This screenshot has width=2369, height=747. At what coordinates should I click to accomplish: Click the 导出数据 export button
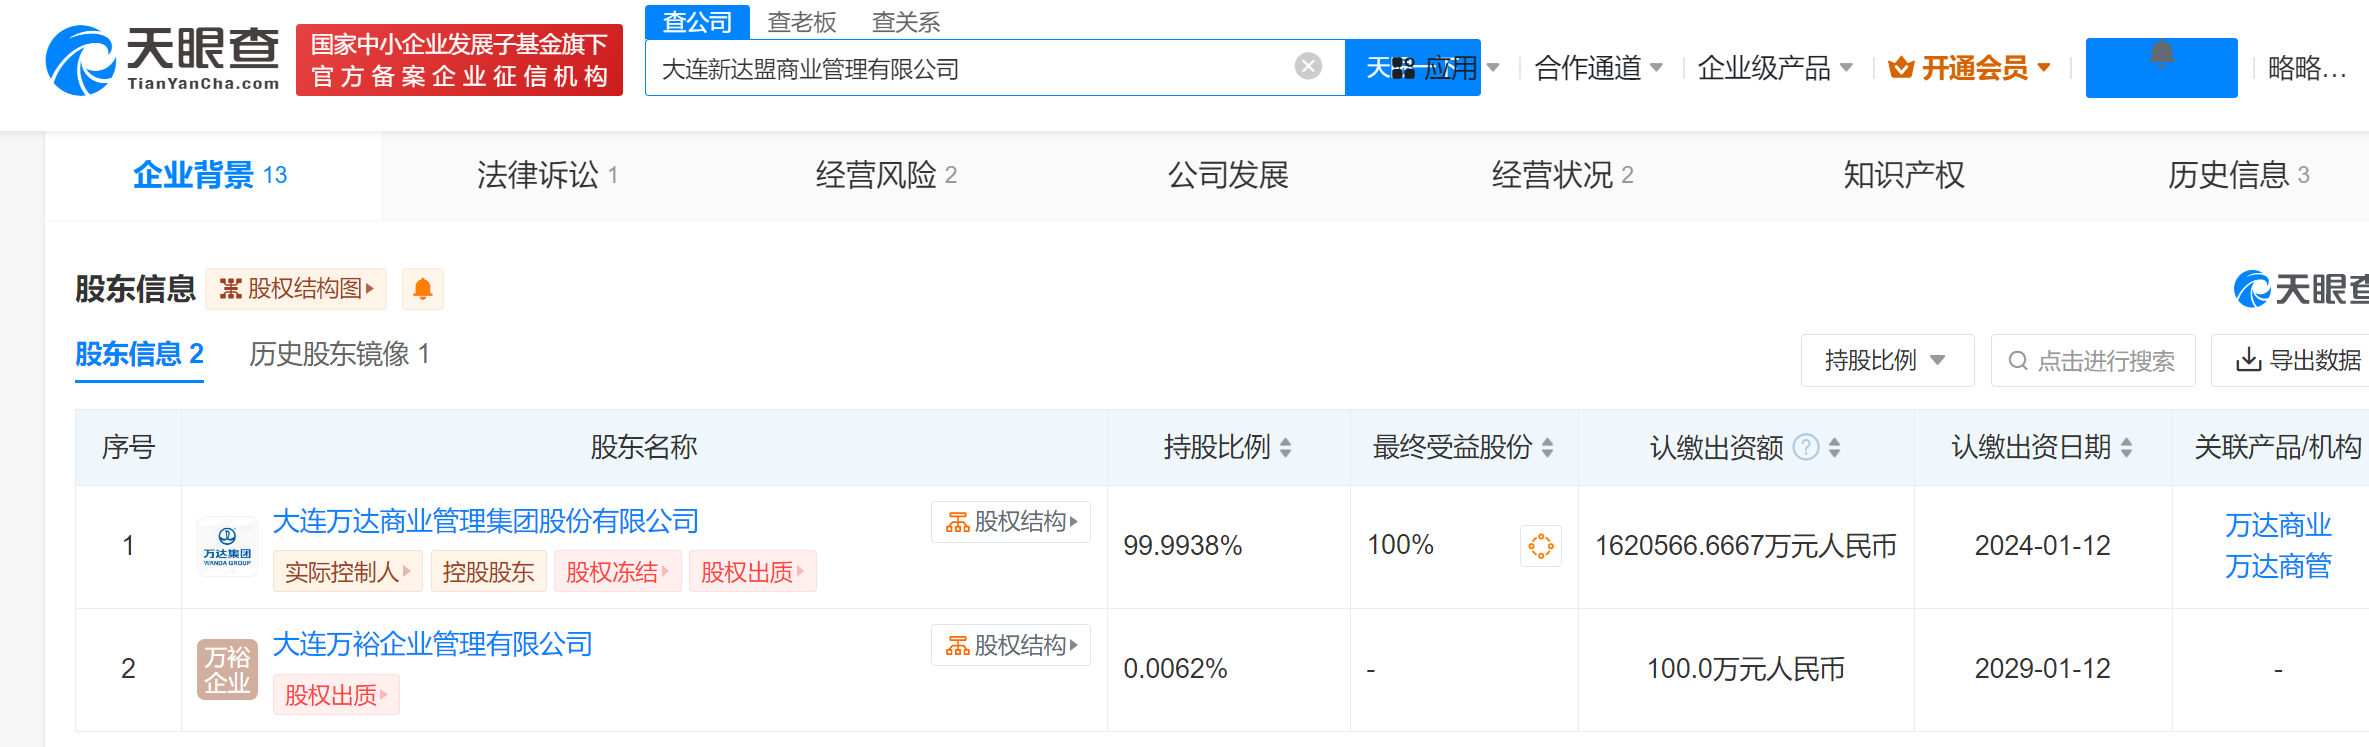(x=2300, y=360)
